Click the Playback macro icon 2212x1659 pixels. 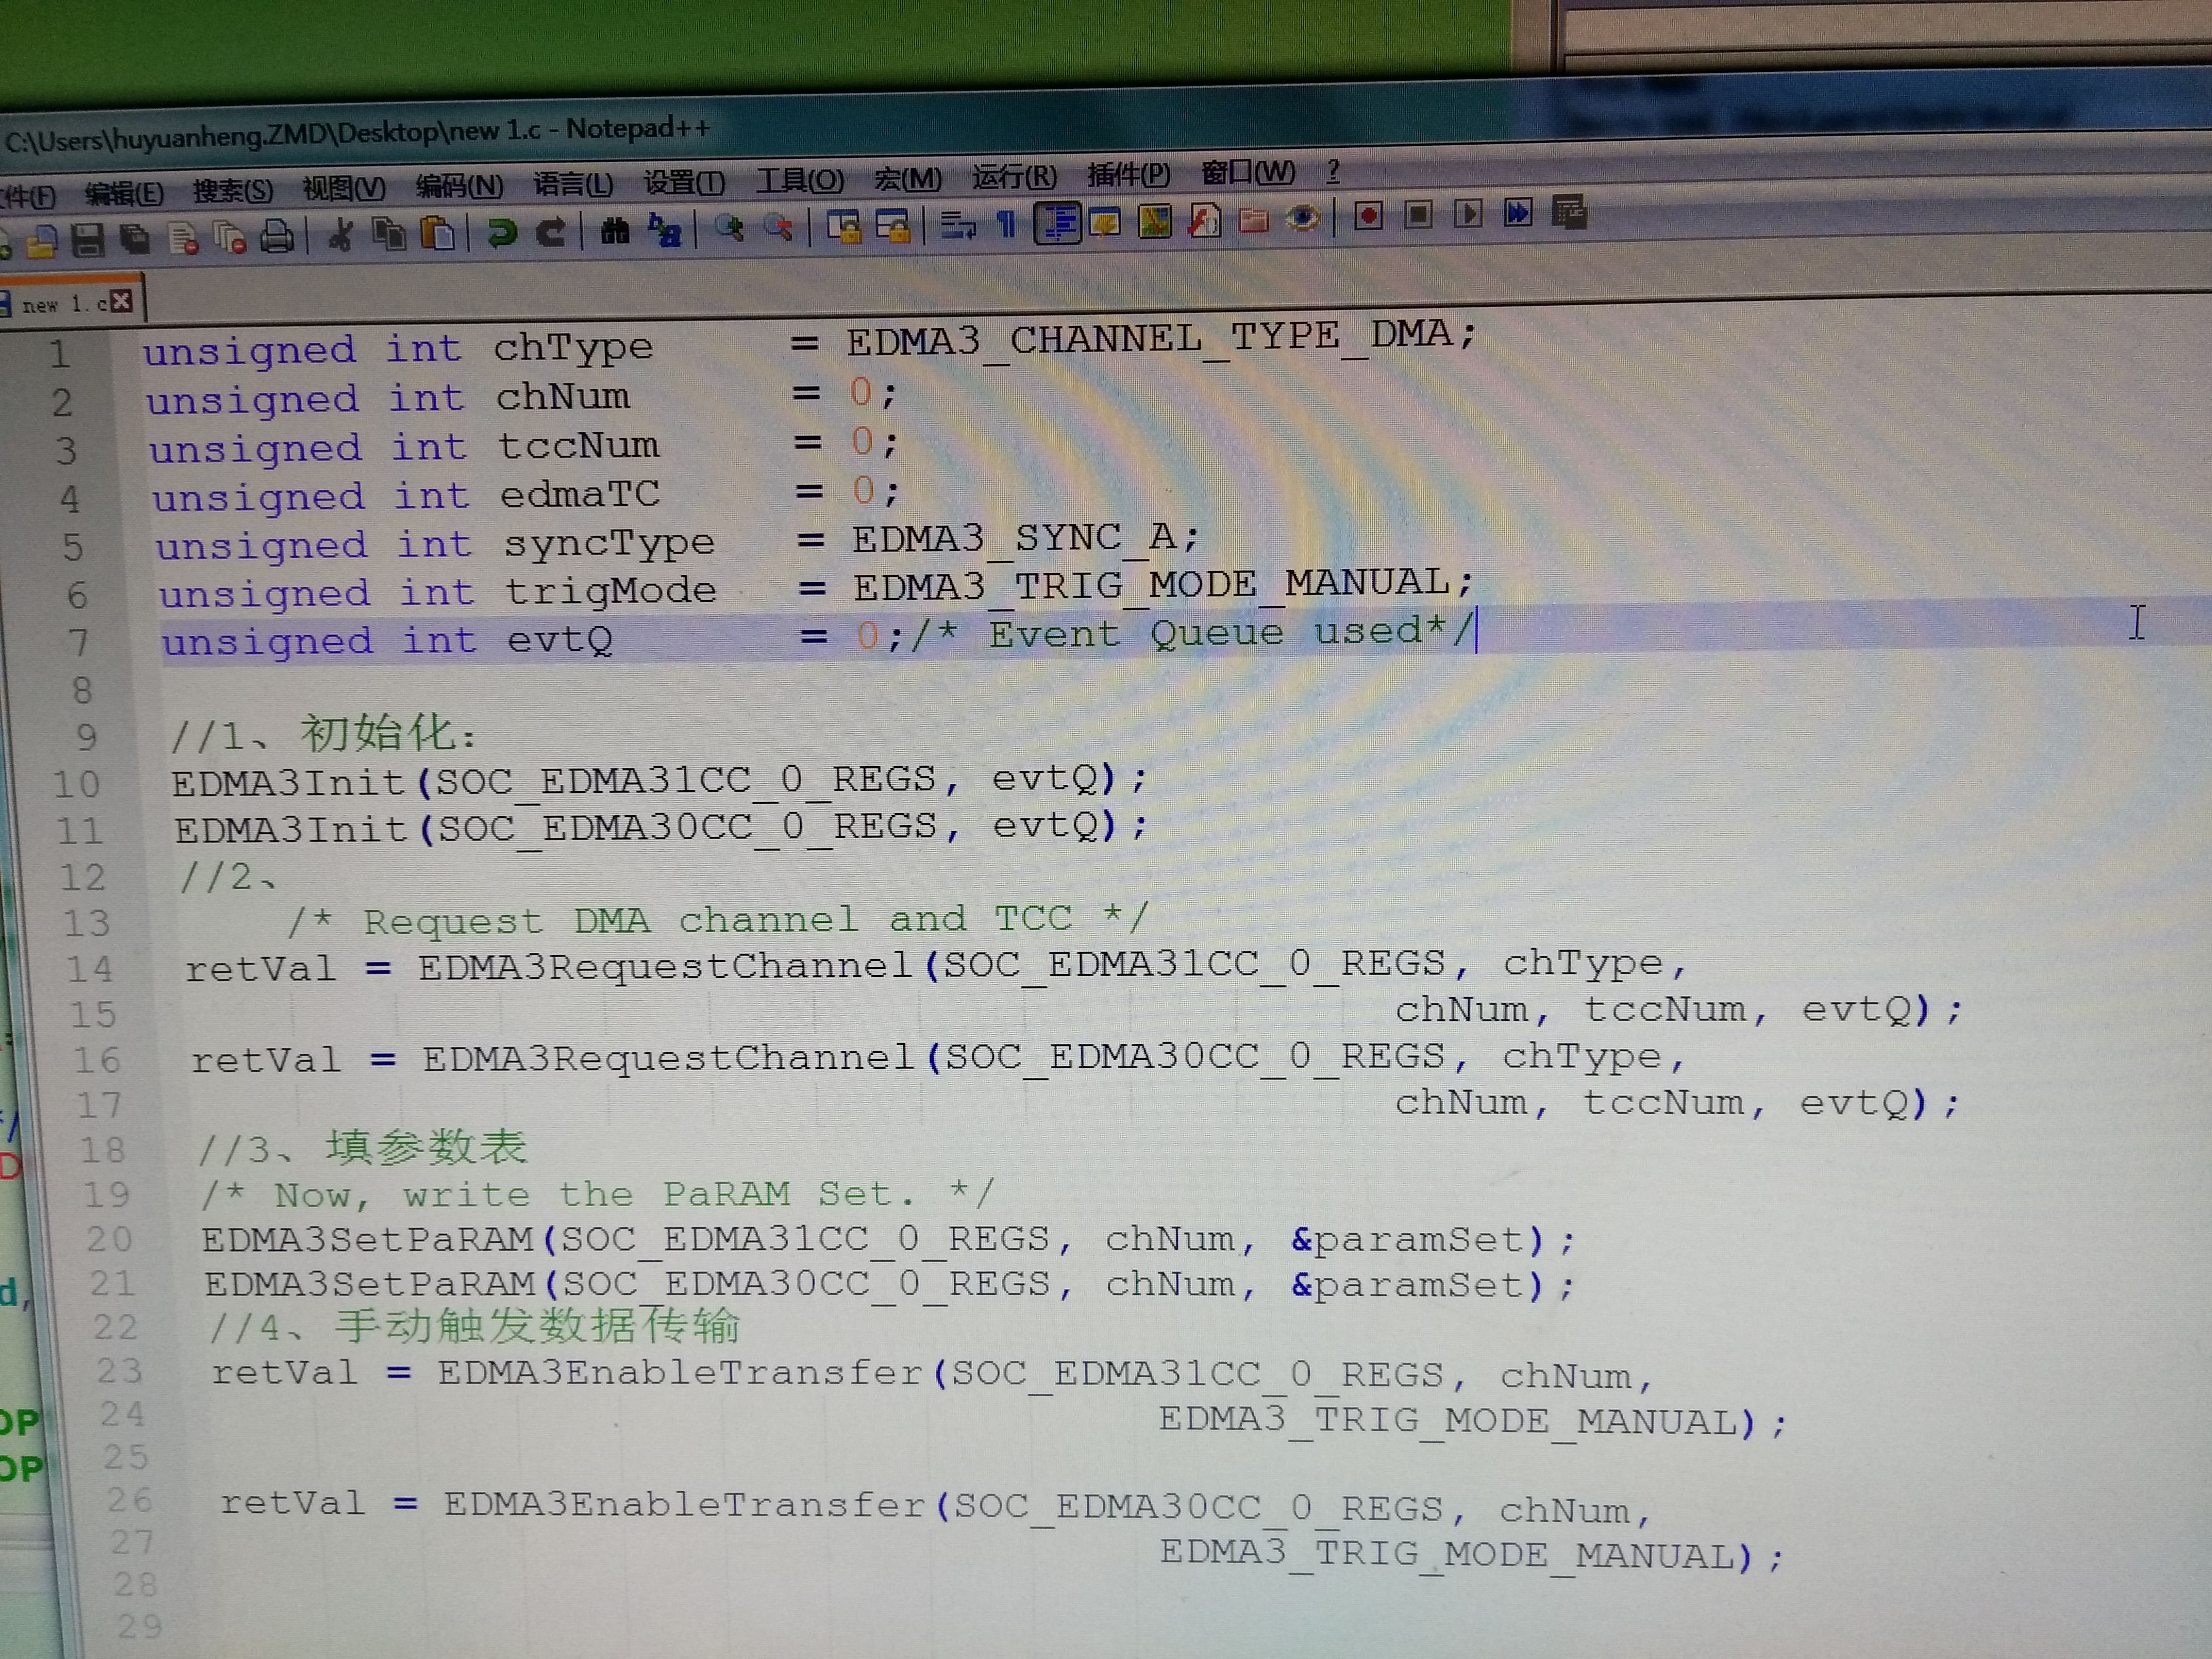coord(1467,213)
